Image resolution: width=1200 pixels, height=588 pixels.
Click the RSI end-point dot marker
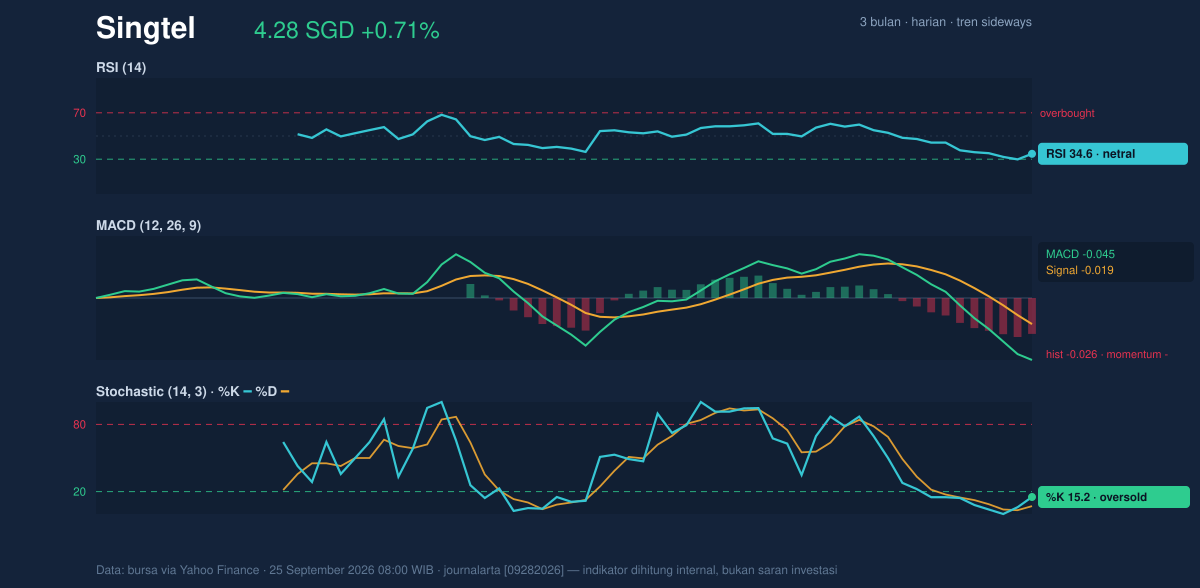pos(1032,154)
